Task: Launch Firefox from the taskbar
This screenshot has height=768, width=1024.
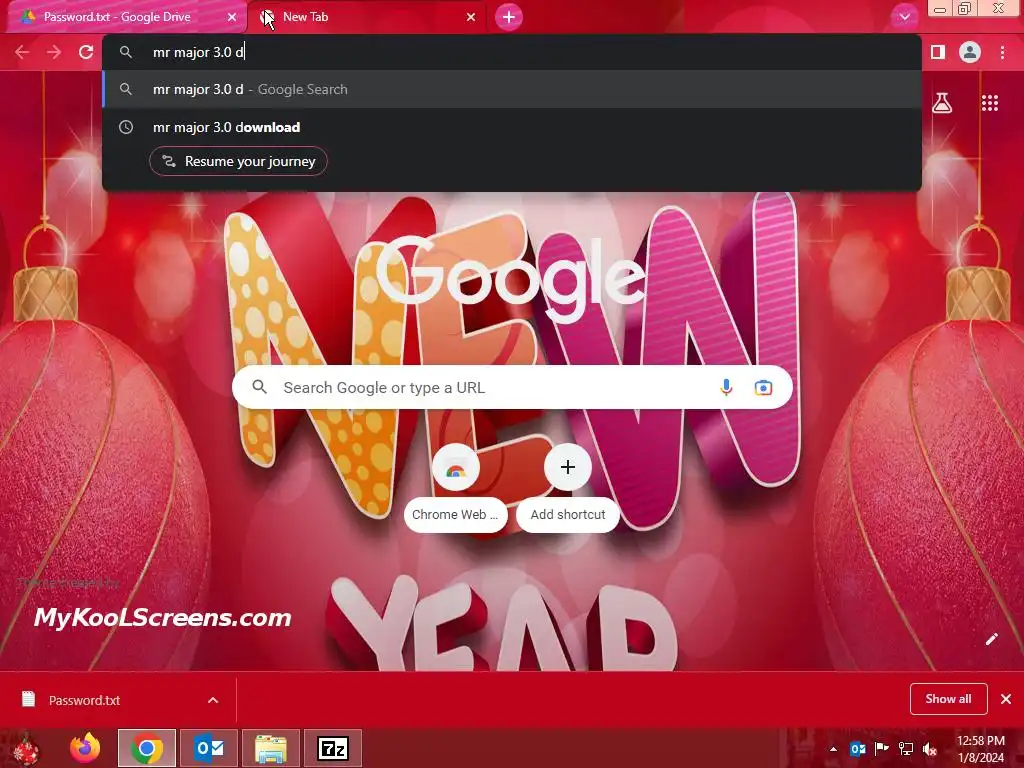Action: coord(85,748)
